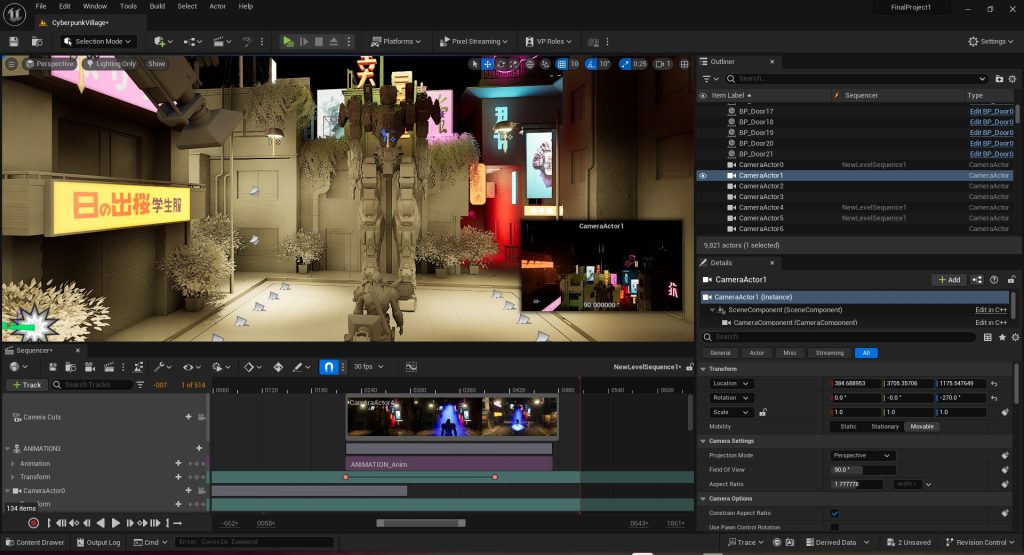This screenshot has width=1024, height=555.
Task: Open the Cinematics clapperboard toolbar menu
Action: 222,41
